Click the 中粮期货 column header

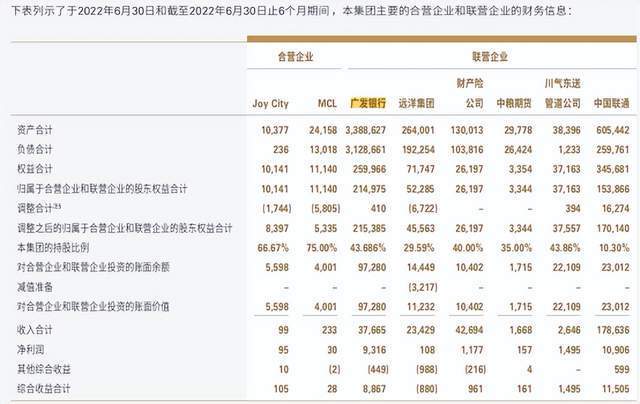(x=514, y=103)
